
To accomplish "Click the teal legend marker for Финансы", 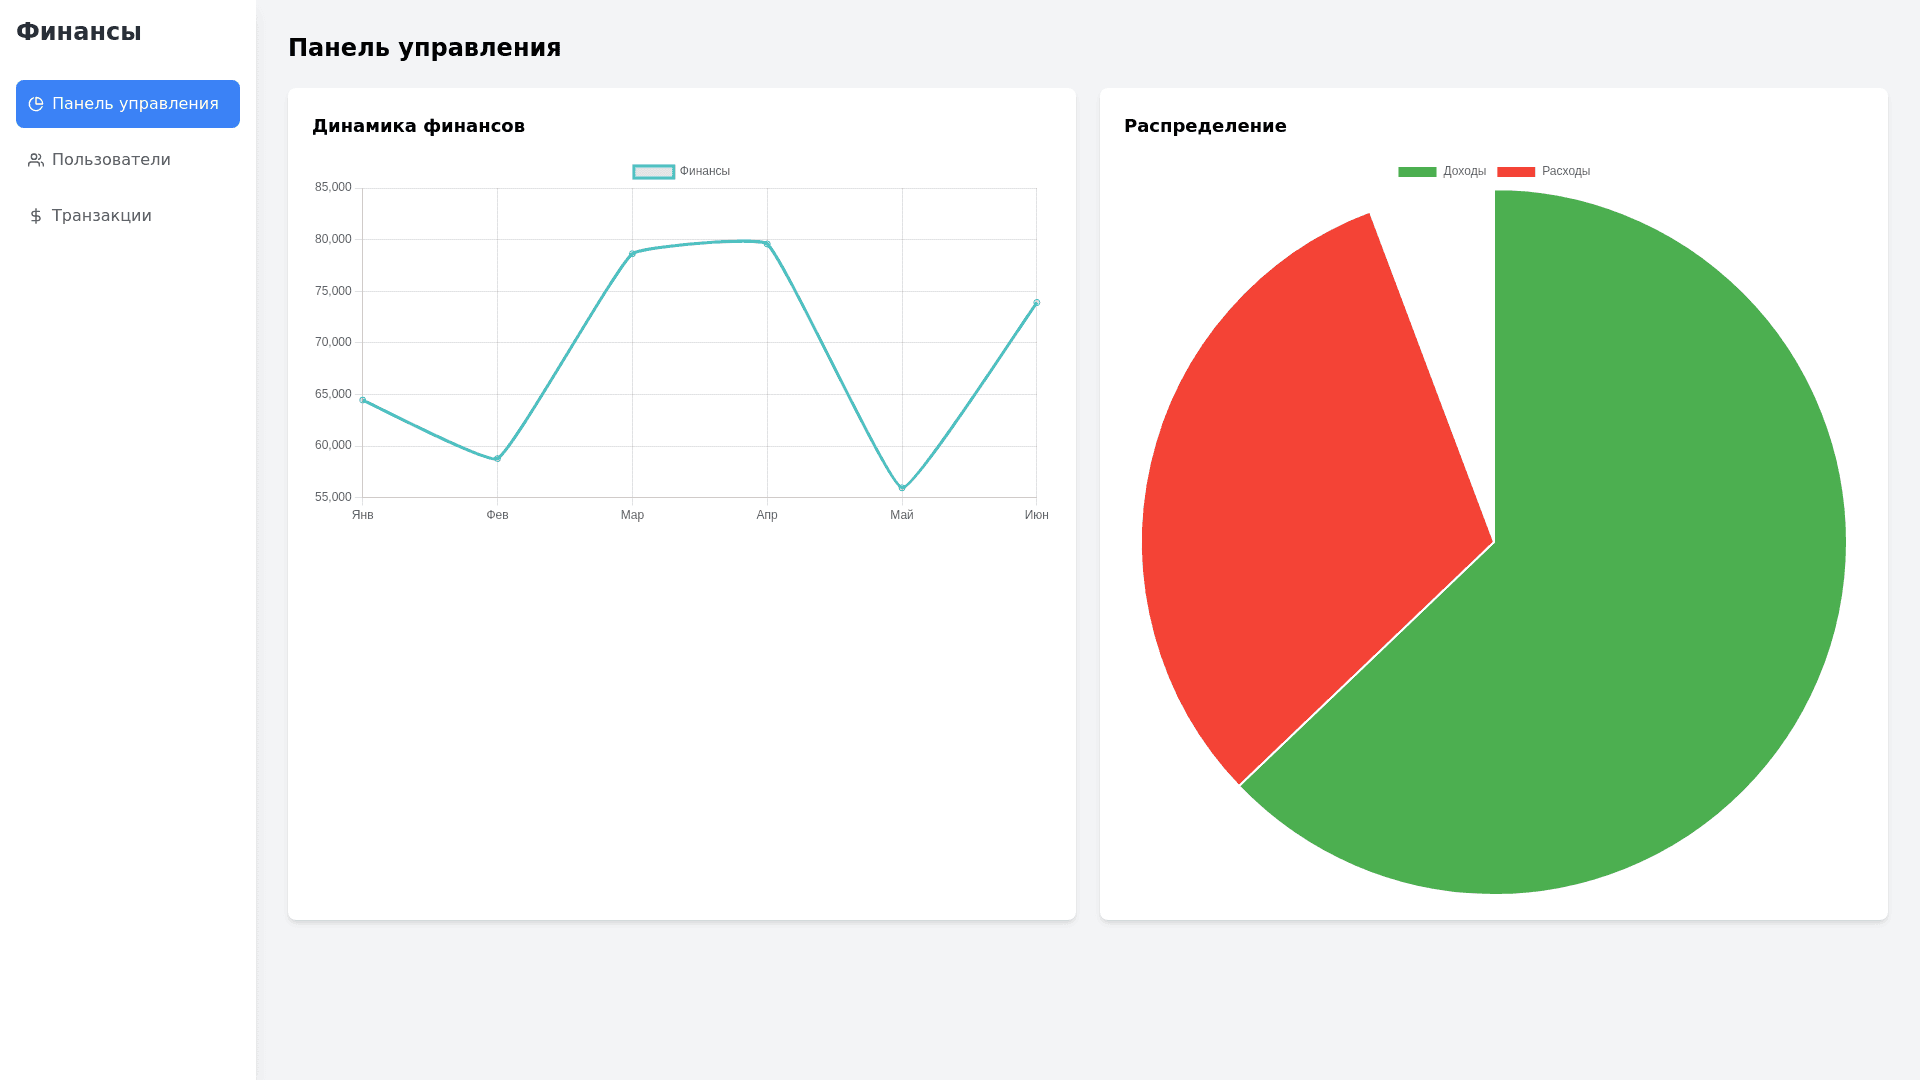I will (652, 171).
